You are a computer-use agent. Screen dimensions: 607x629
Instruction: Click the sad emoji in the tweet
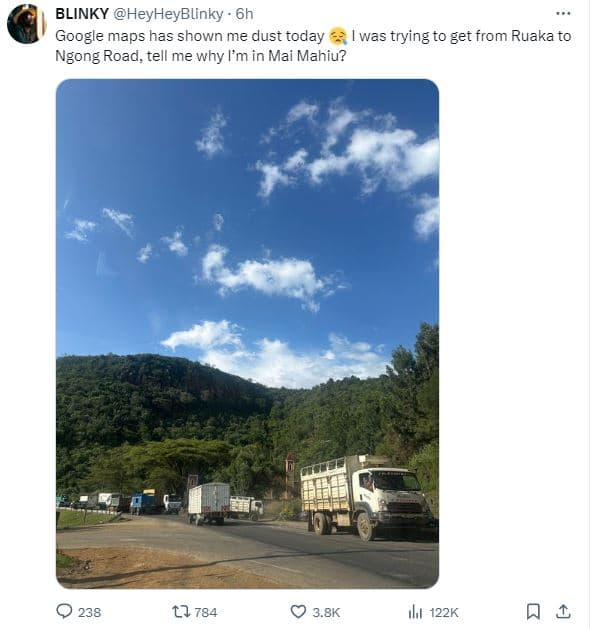337,36
